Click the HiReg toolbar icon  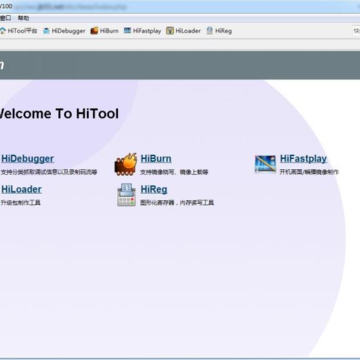(209, 31)
